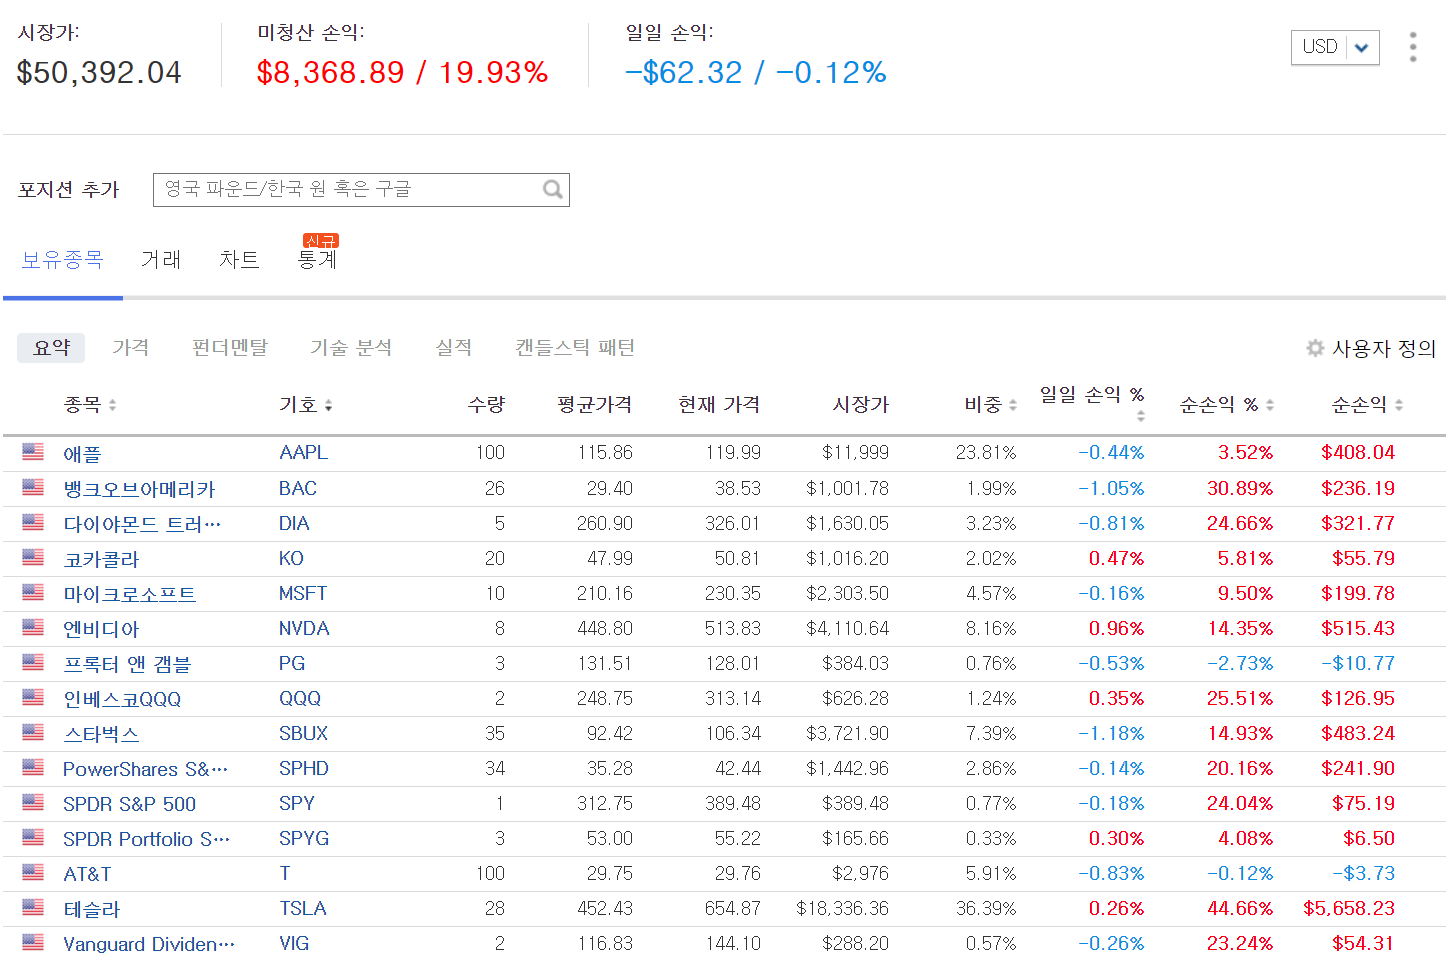This screenshot has height=967, width=1448.
Task: Sort by 순손익 % column arrows
Action: pos(1270,405)
